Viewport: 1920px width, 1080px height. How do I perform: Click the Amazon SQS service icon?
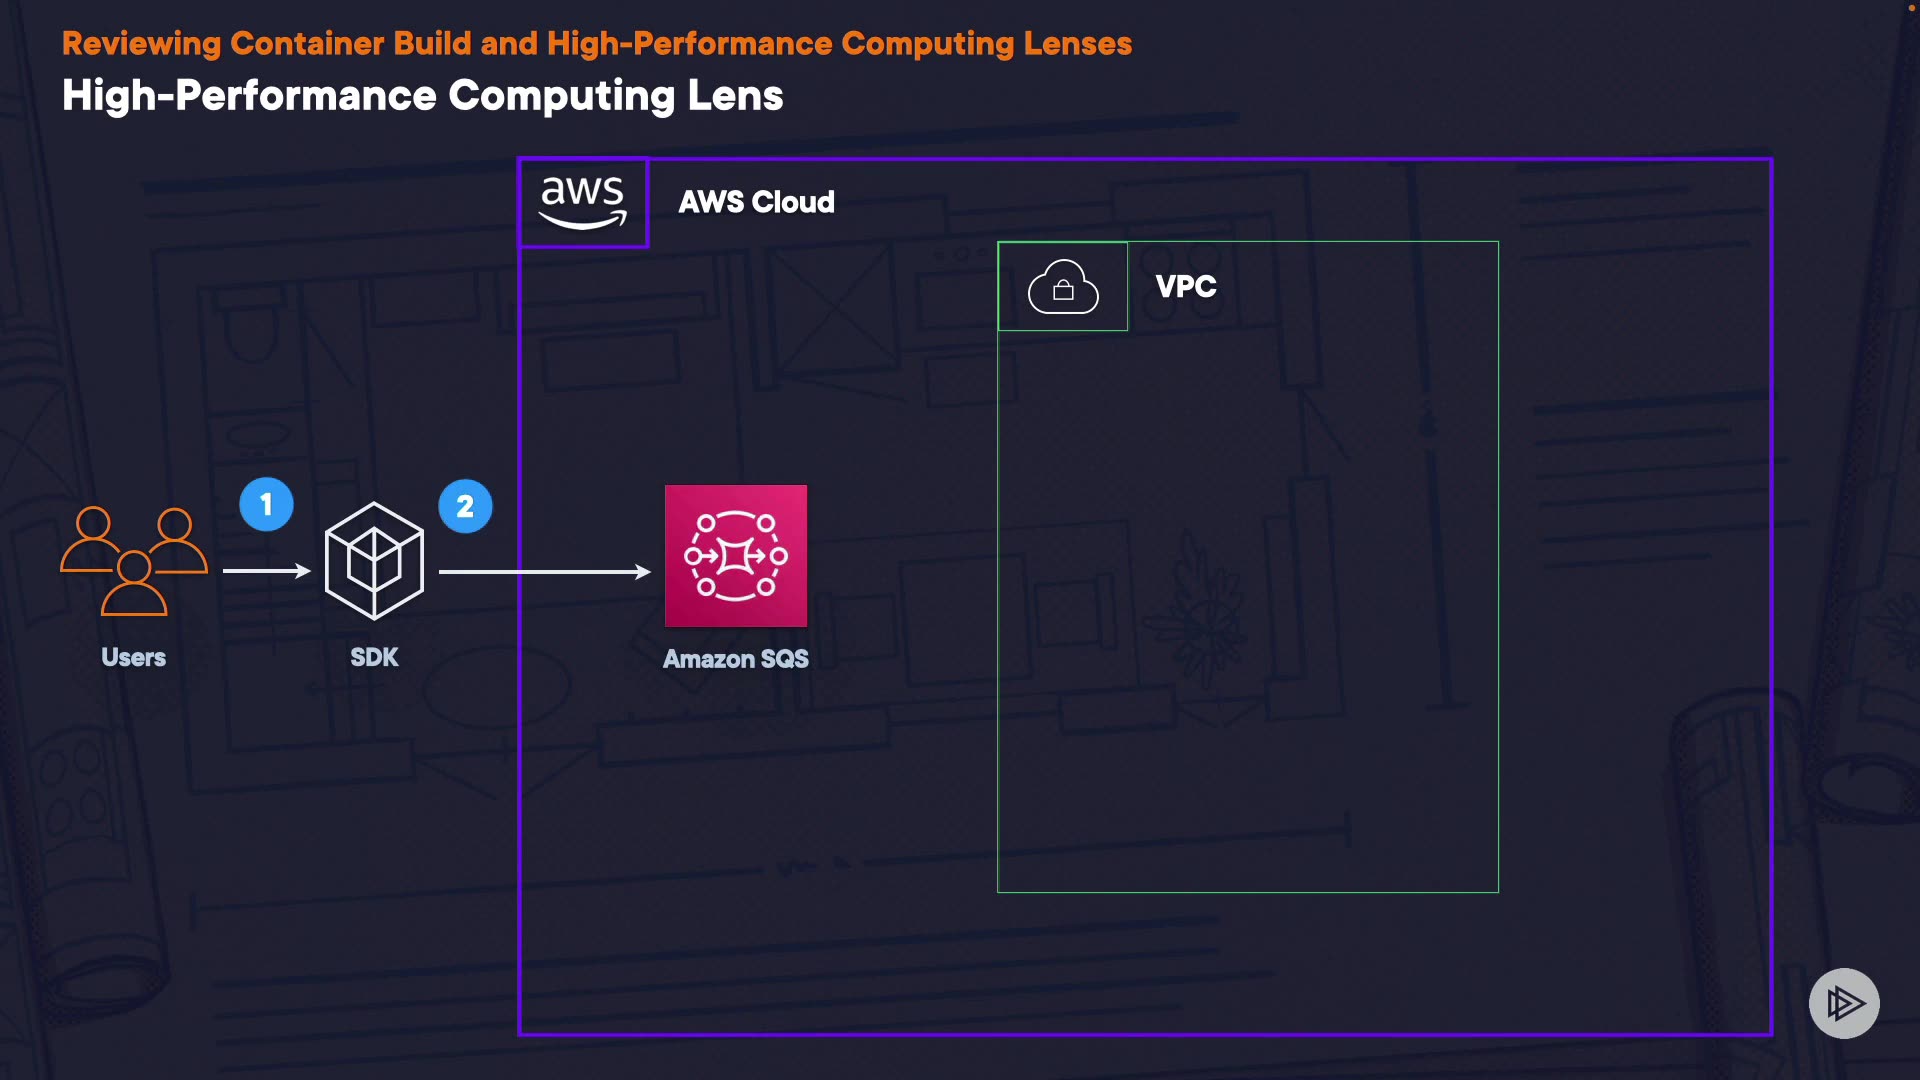[736, 556]
